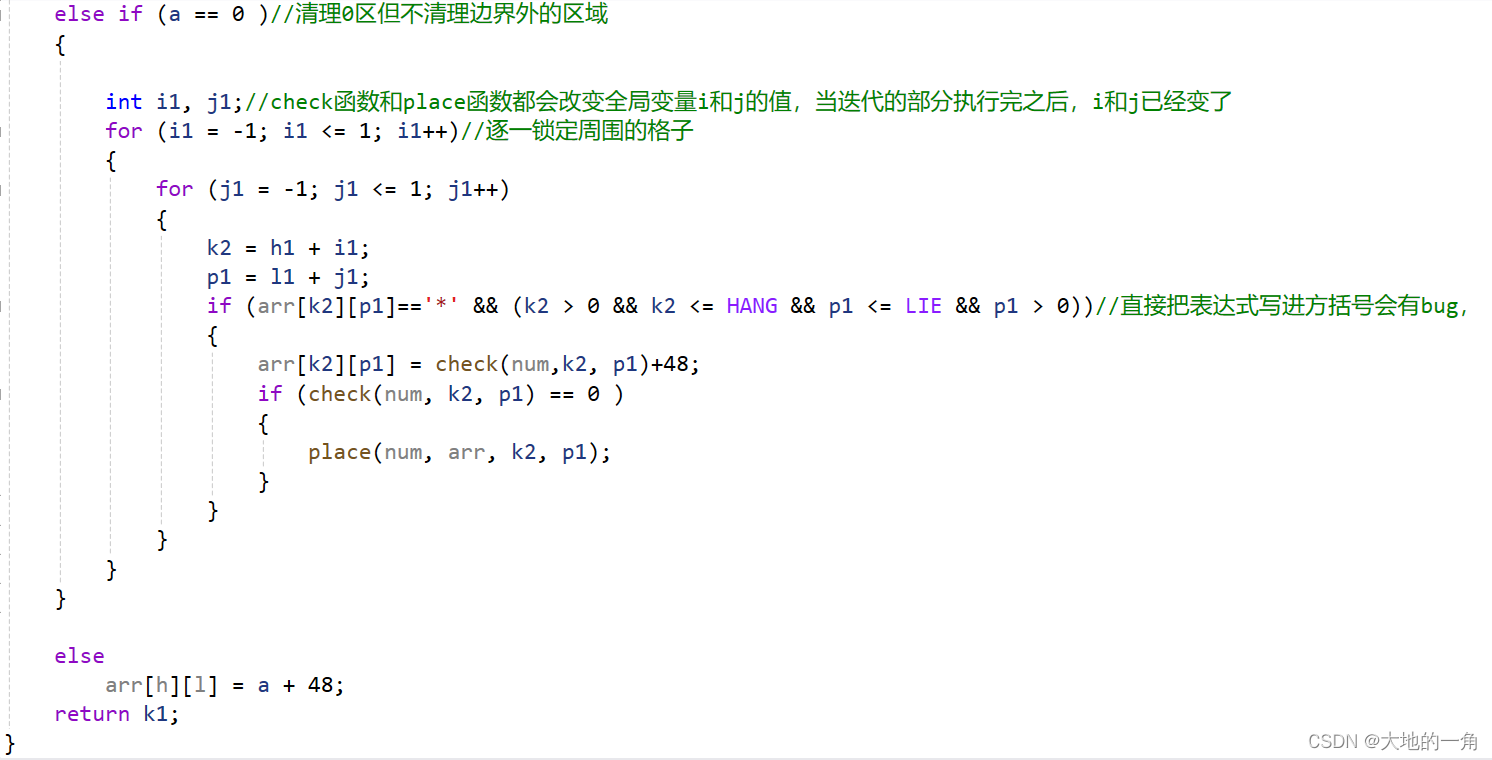Click the LIE macro in the if condition
Image resolution: width=1492 pixels, height=760 pixels.
click(924, 306)
